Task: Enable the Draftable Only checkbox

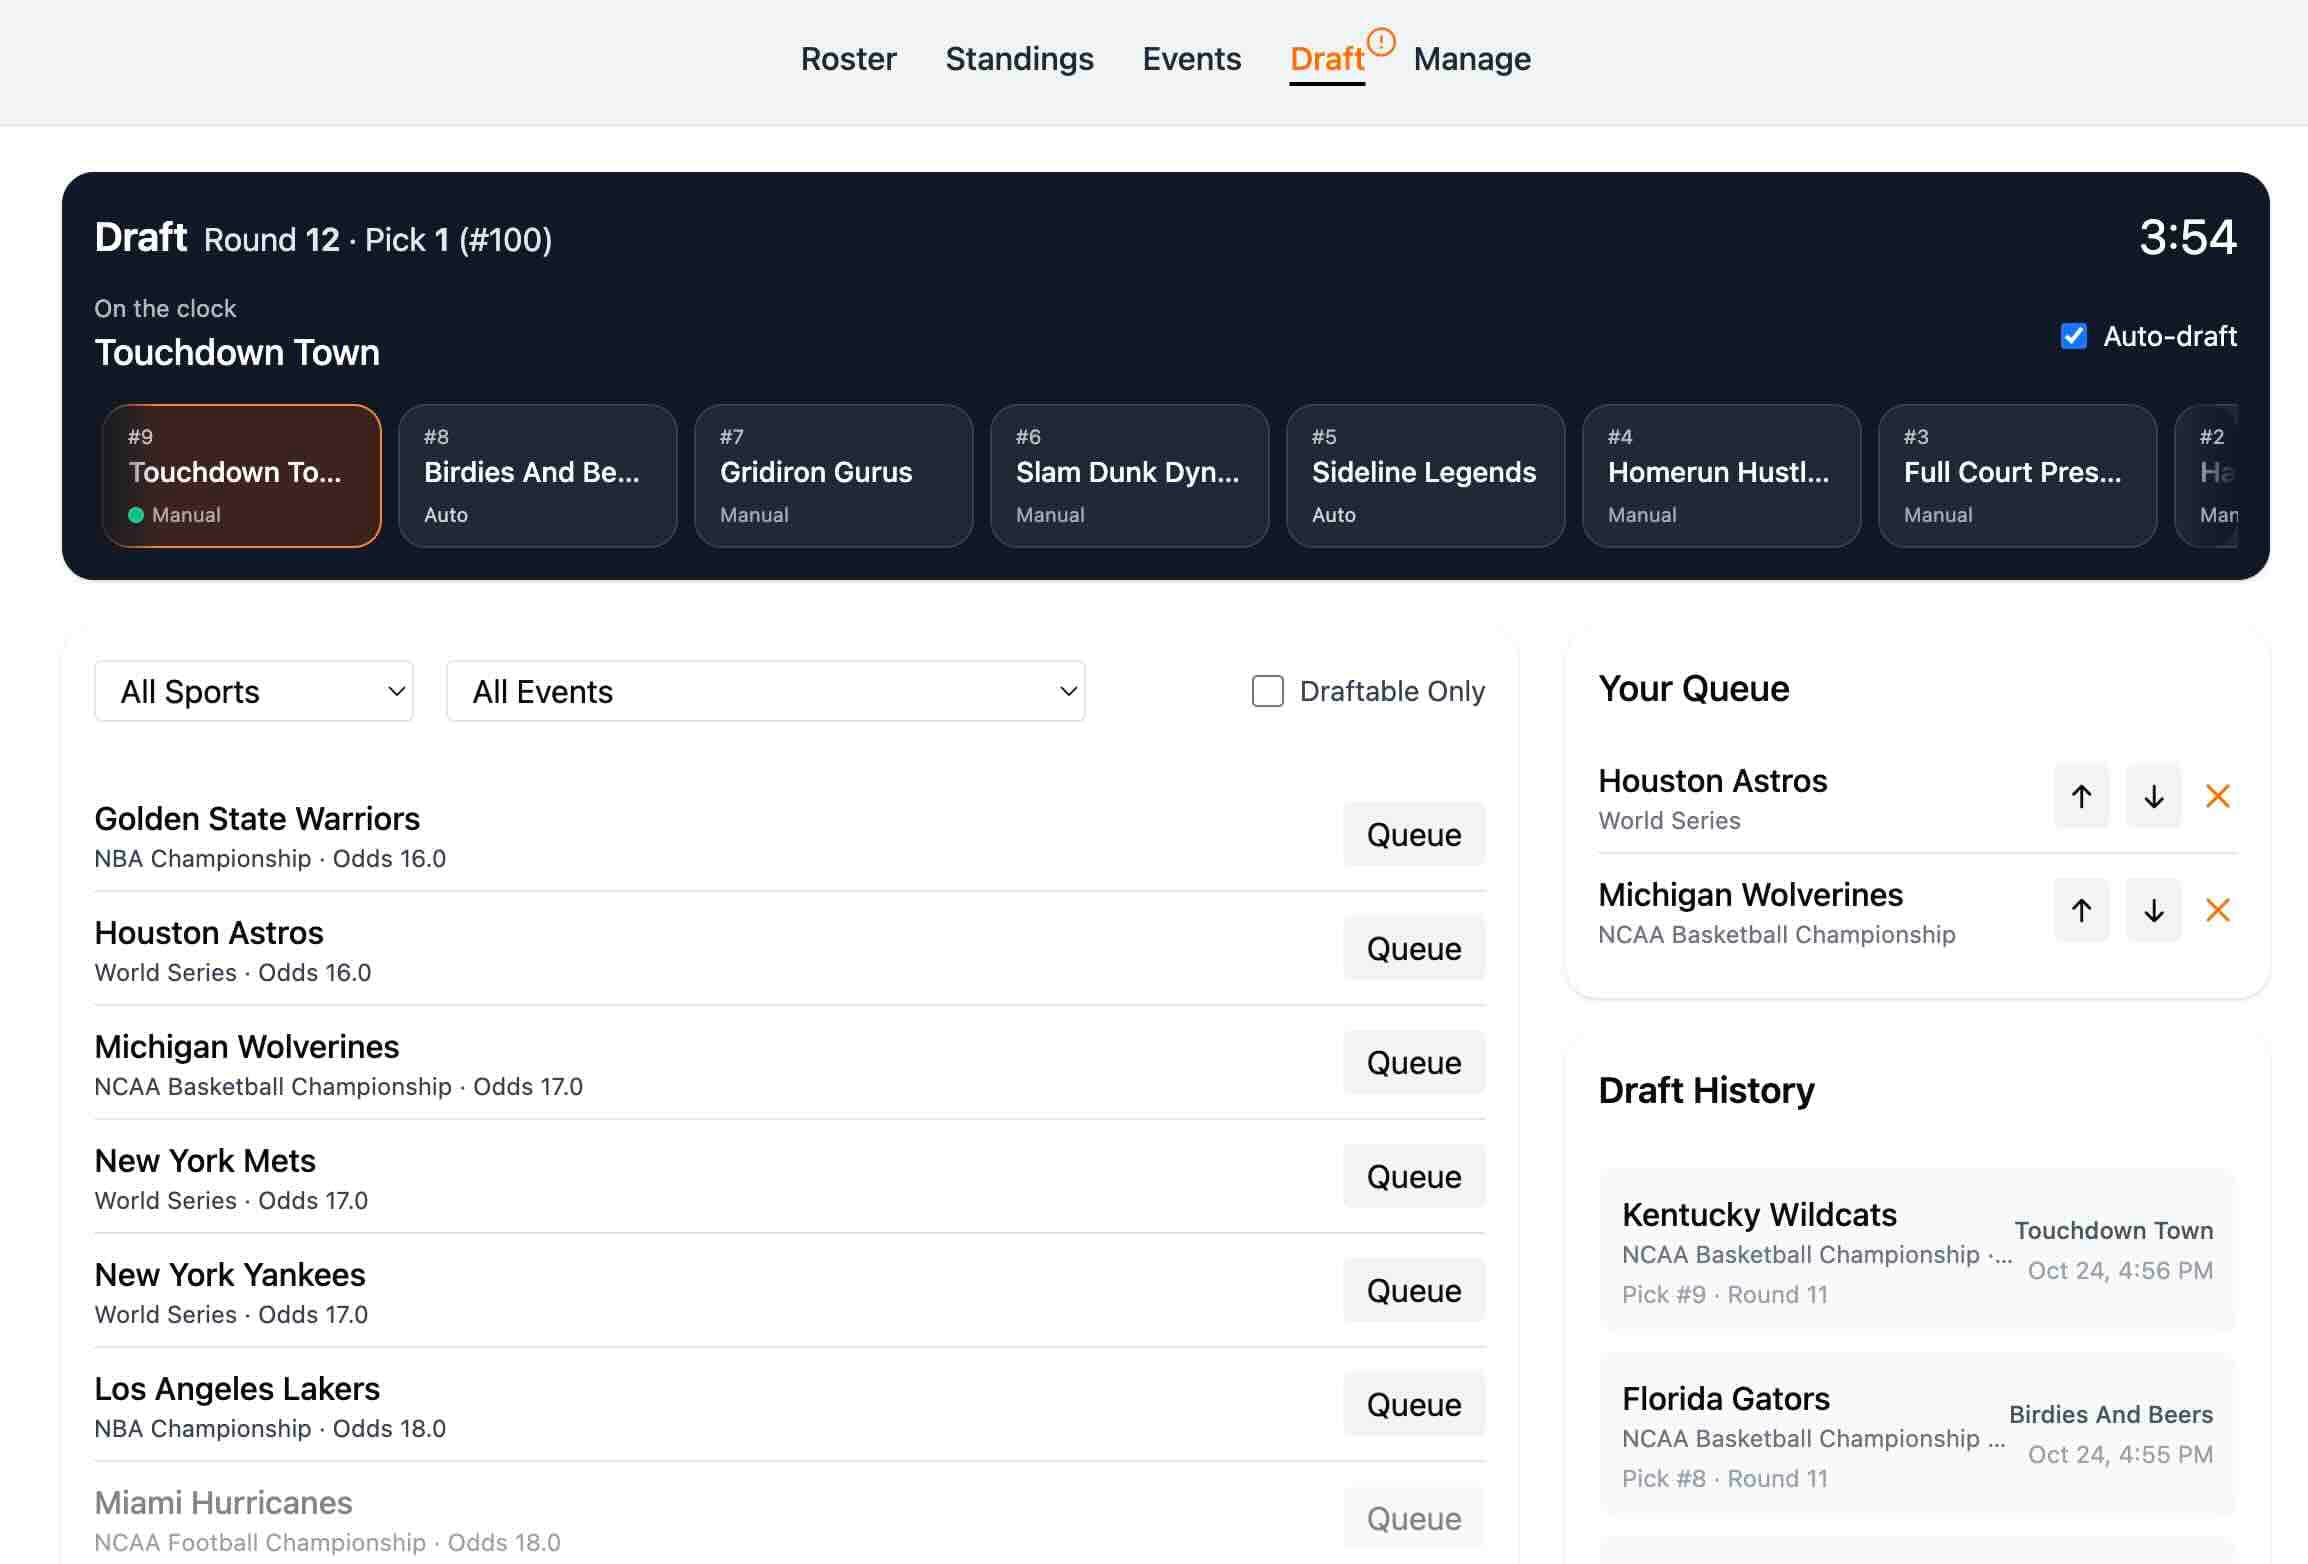Action: click(x=1267, y=691)
